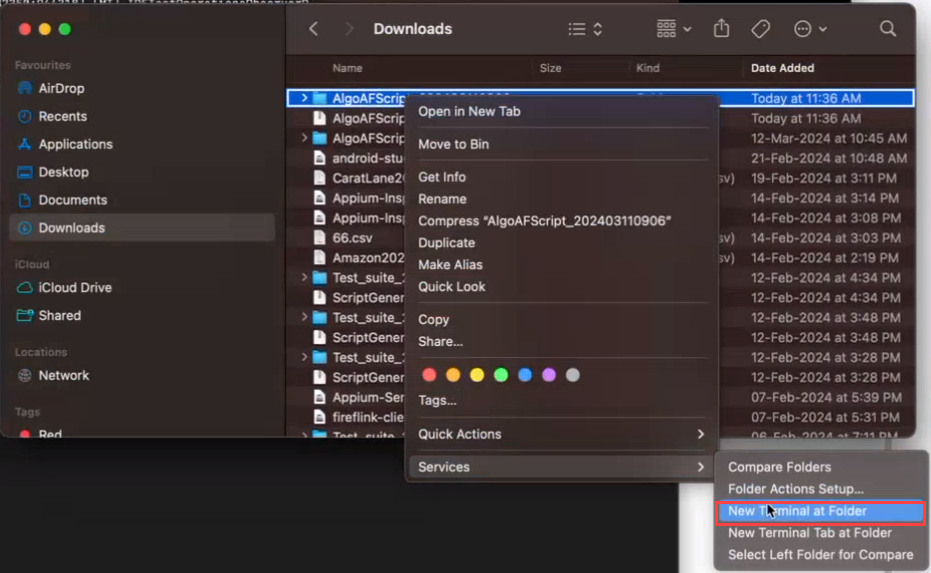Viewport: 931px width, 573px height.
Task: Select Downloads in the sidebar
Action: click(x=142, y=228)
